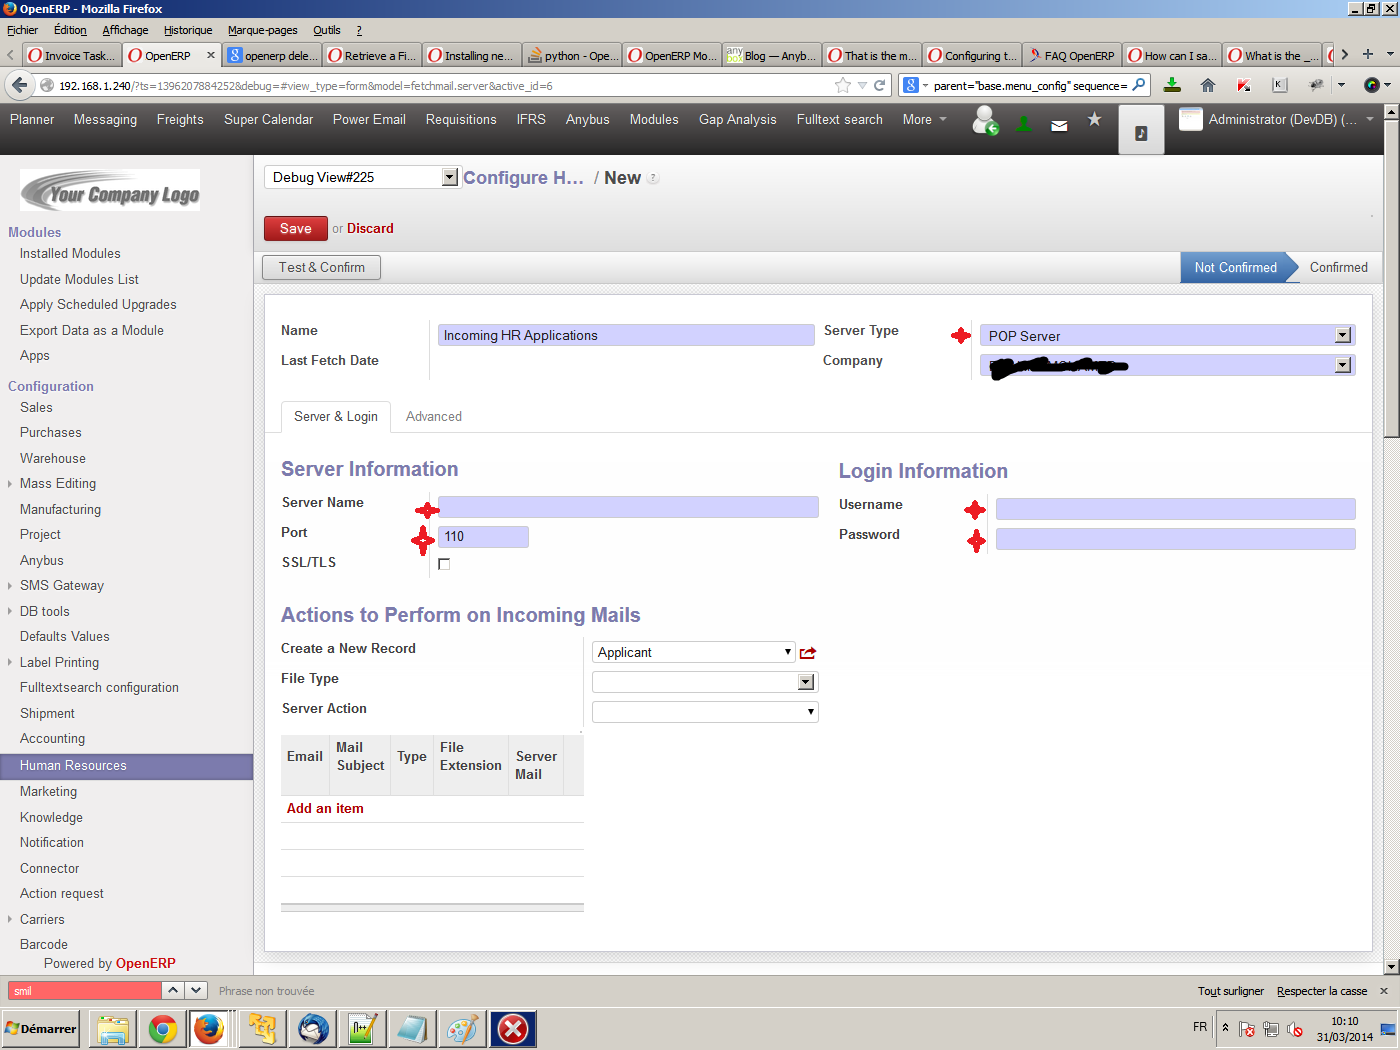Click the virtual keyboard K toolbar icon
This screenshot has height=1050, width=1400.
(1279, 85)
